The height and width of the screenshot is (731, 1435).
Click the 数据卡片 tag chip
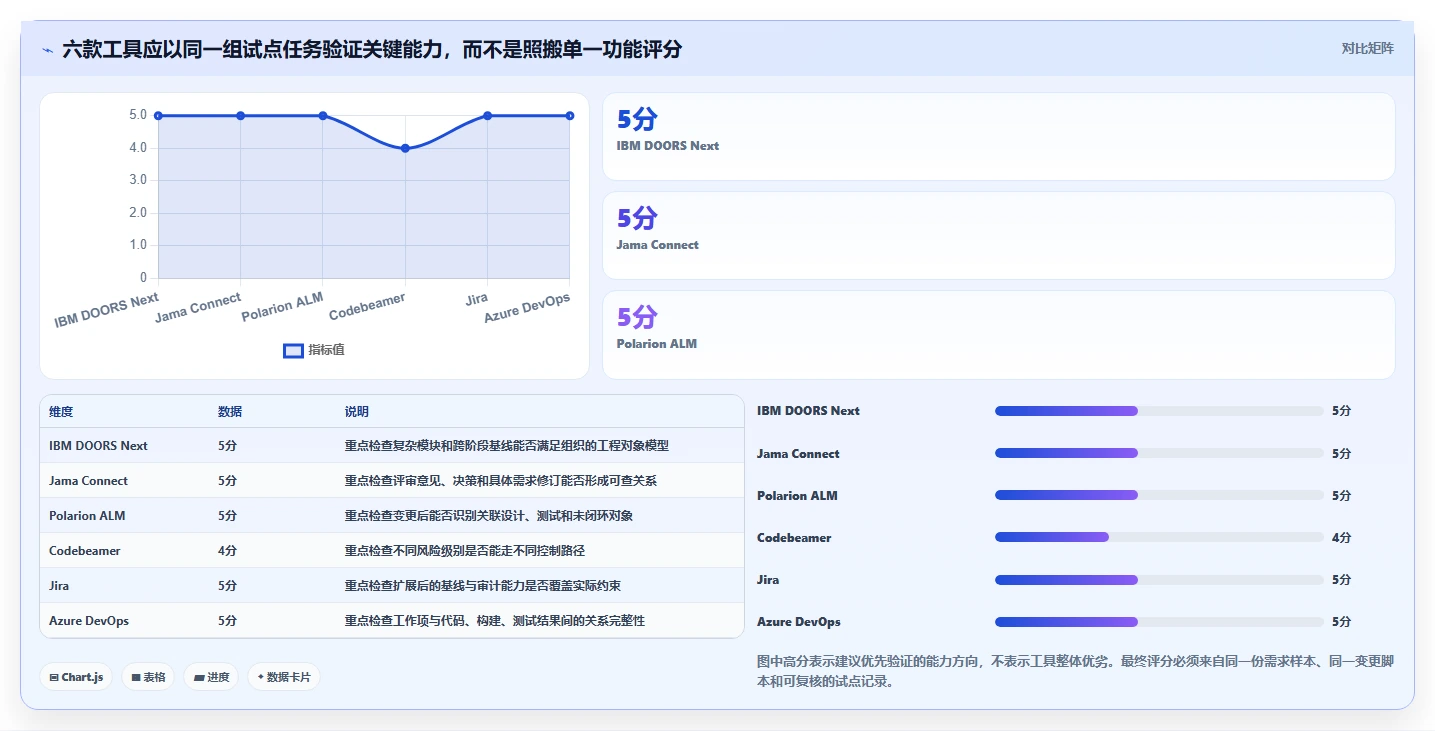pos(284,677)
